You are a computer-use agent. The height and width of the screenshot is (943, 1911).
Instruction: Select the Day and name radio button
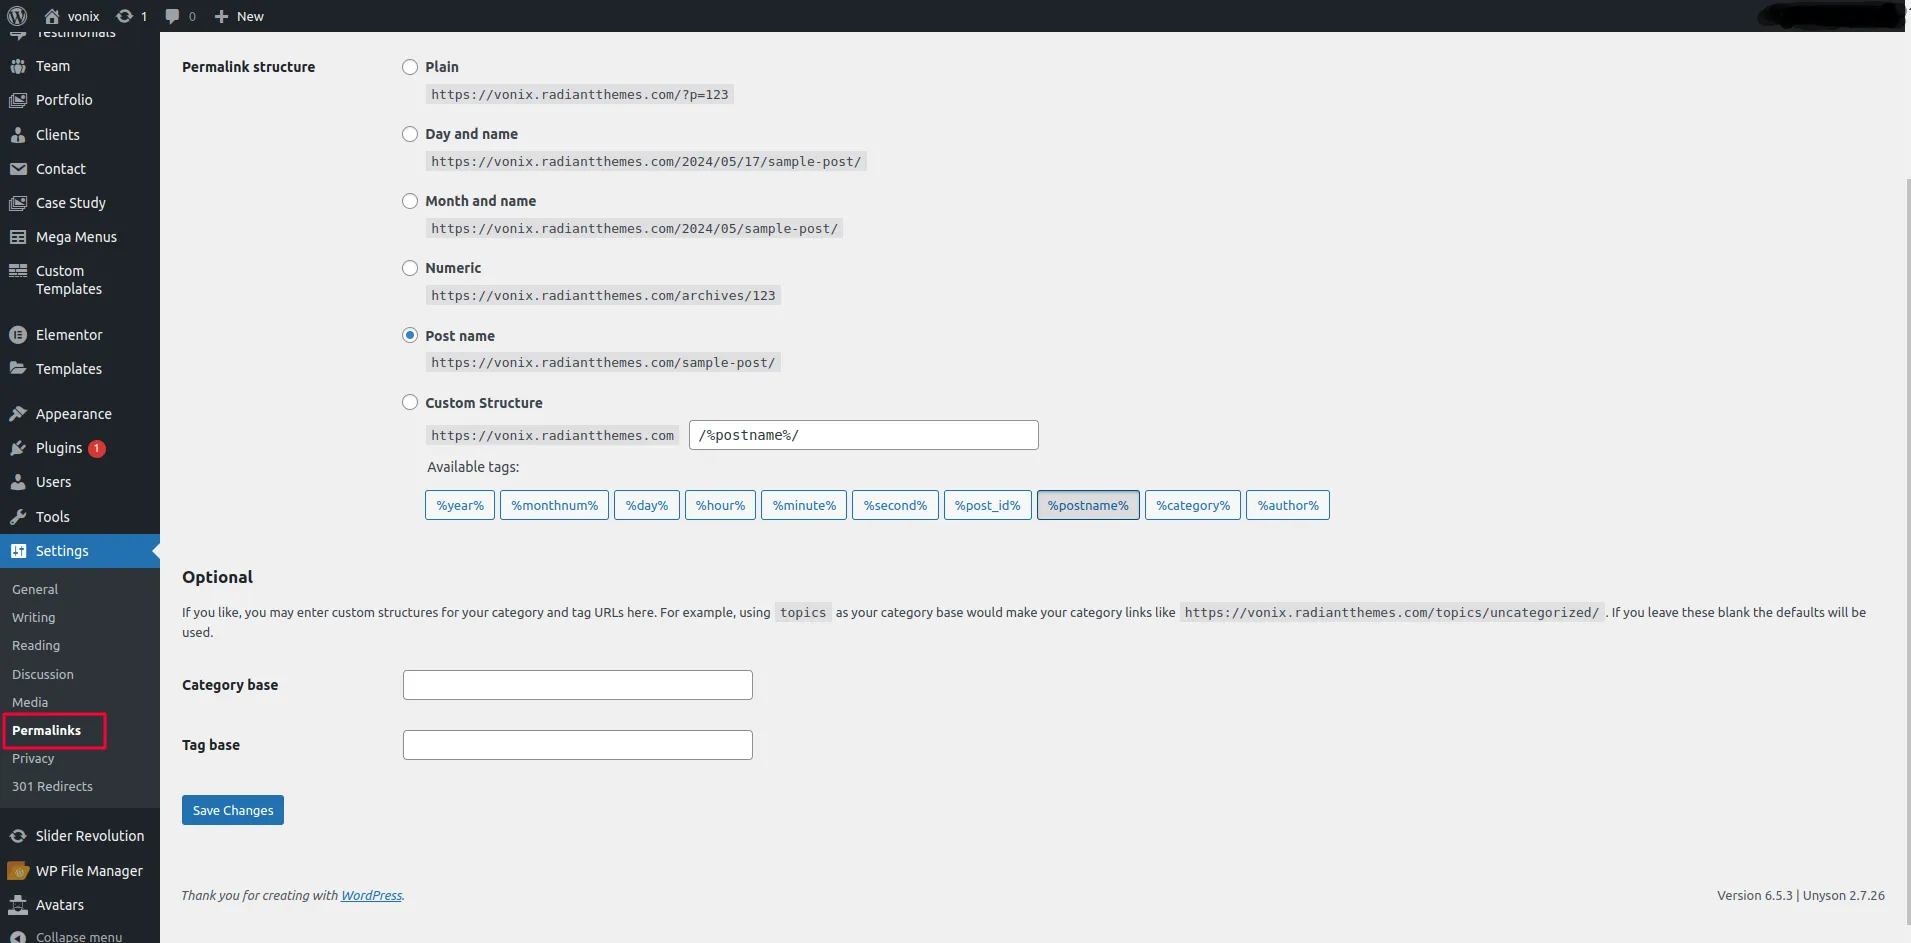(410, 134)
